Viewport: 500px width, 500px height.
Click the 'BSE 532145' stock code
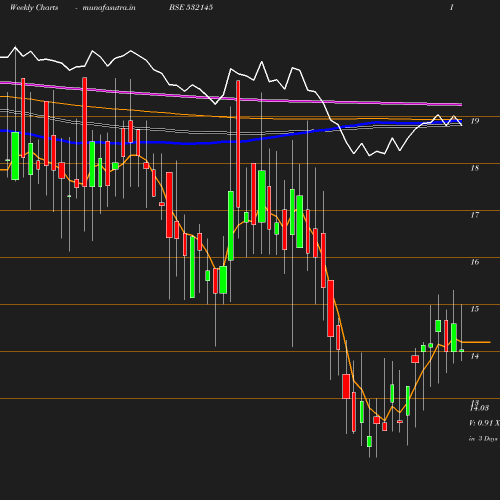(x=191, y=7)
